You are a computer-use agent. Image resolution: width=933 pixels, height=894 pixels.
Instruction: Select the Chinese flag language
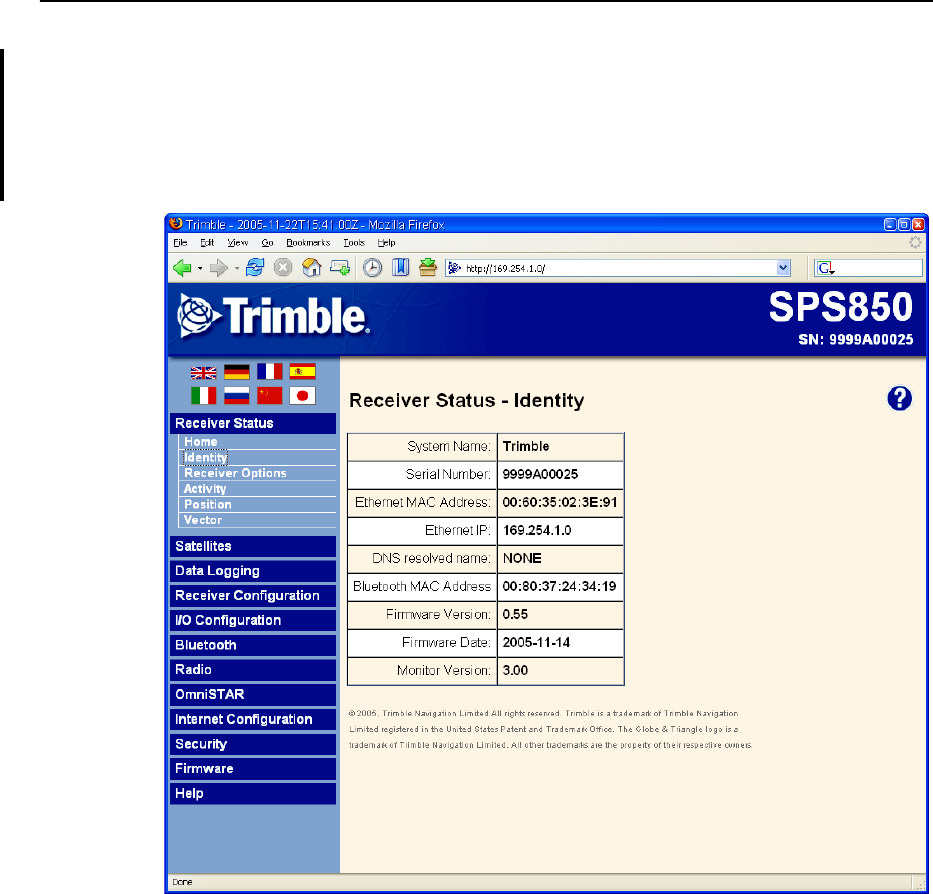pos(270,396)
